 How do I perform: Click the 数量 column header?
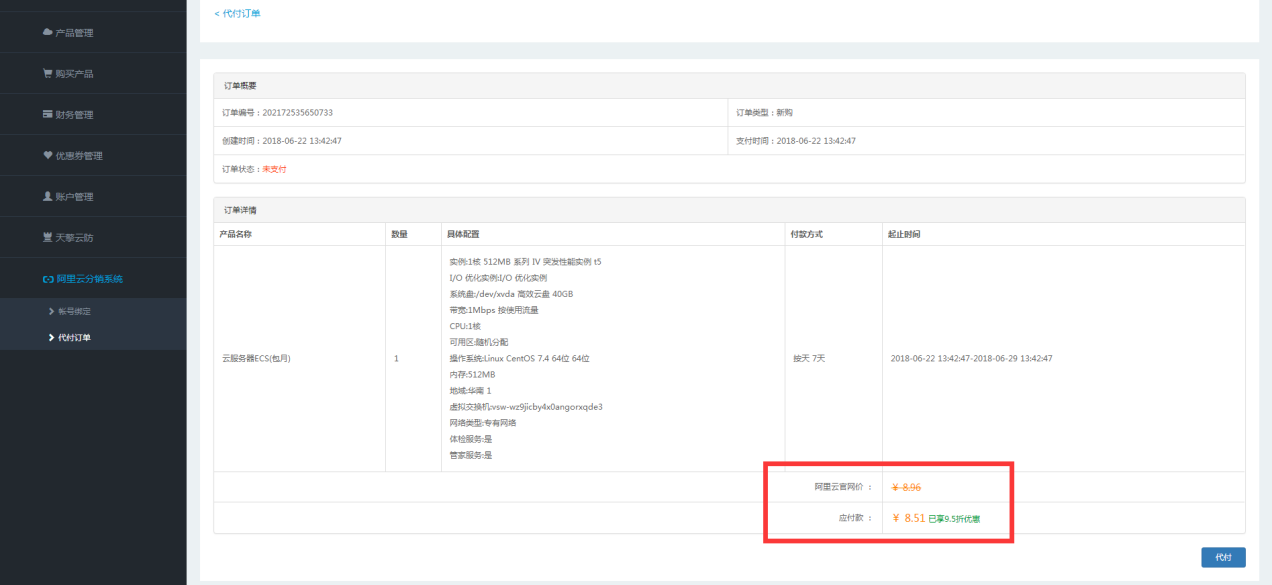(399, 234)
